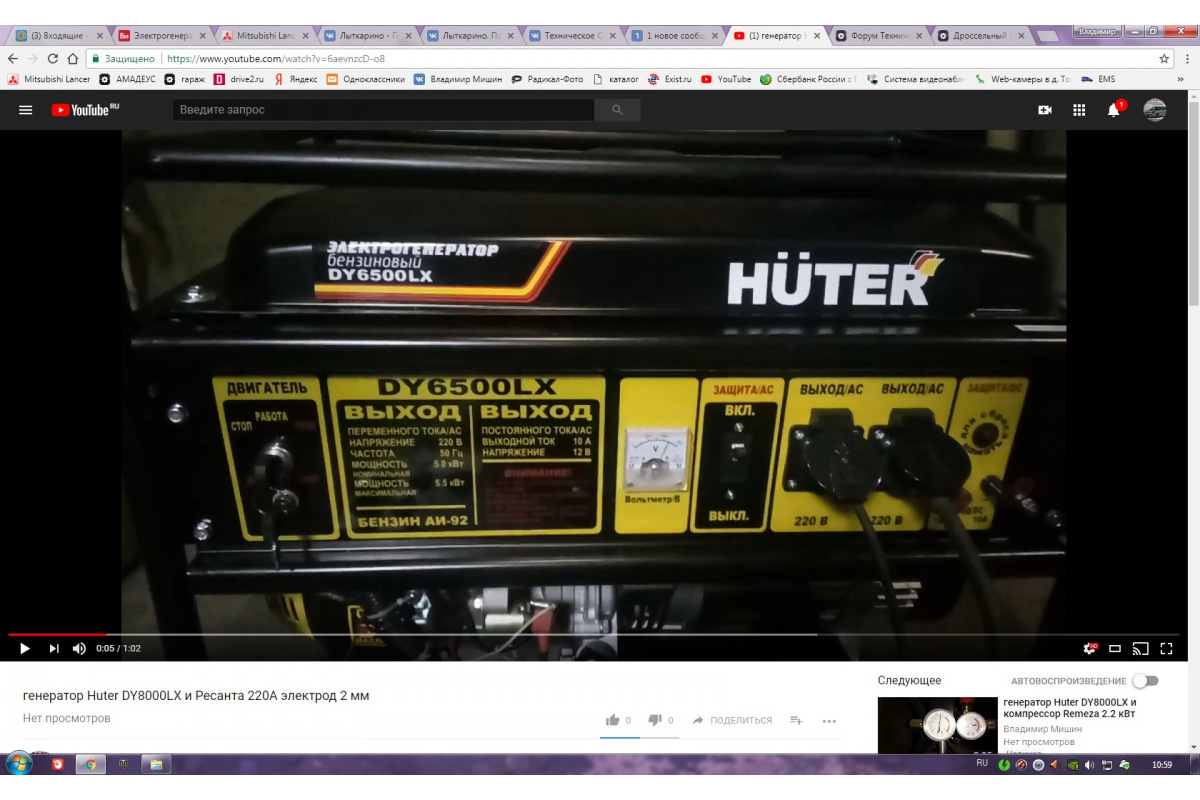The height and width of the screenshot is (800, 1200).
Task: Open the Радикал-Фото bookmark
Action: [x=547, y=79]
